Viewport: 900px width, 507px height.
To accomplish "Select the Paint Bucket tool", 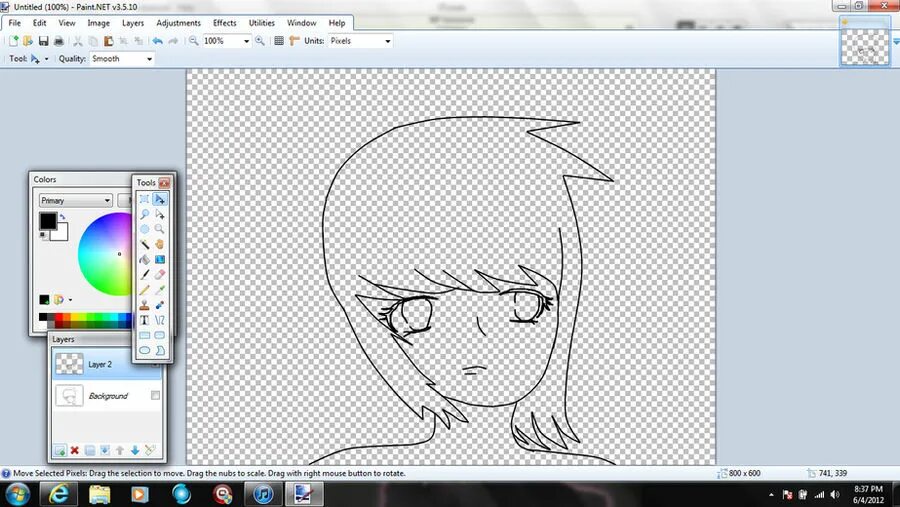I will tap(145, 260).
